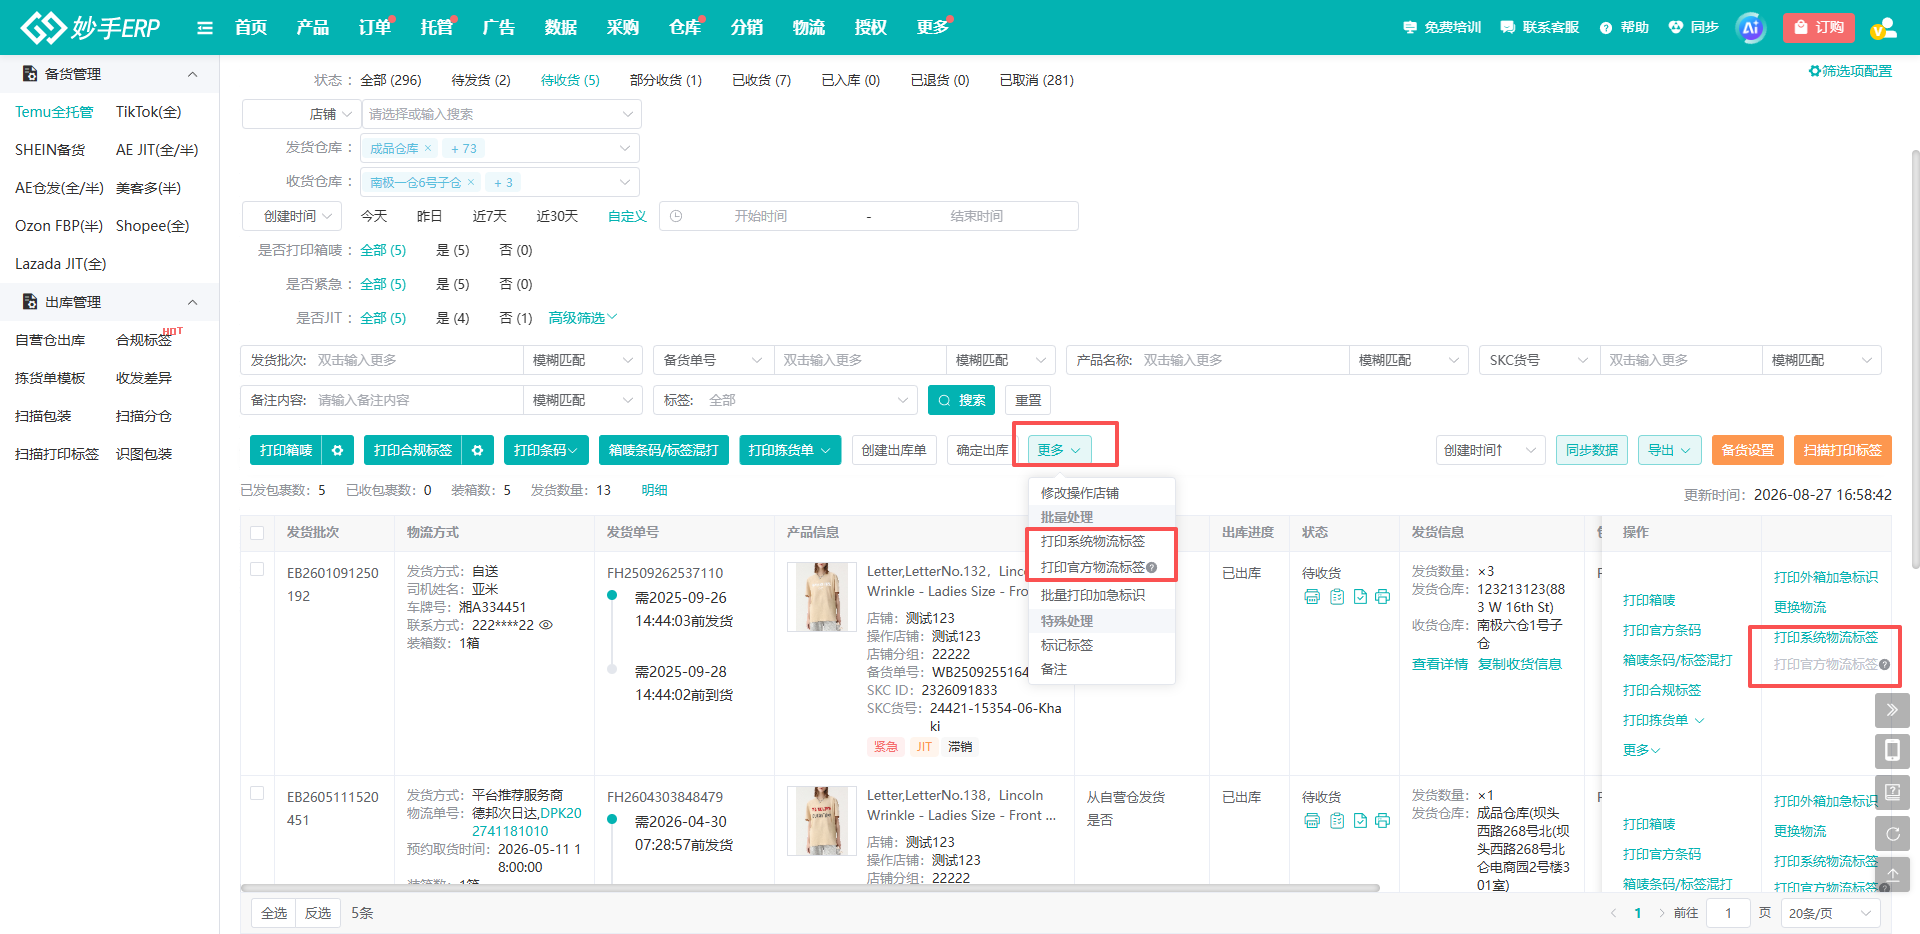
Task: Expand 高级筛选 advanced filters
Action: click(583, 318)
